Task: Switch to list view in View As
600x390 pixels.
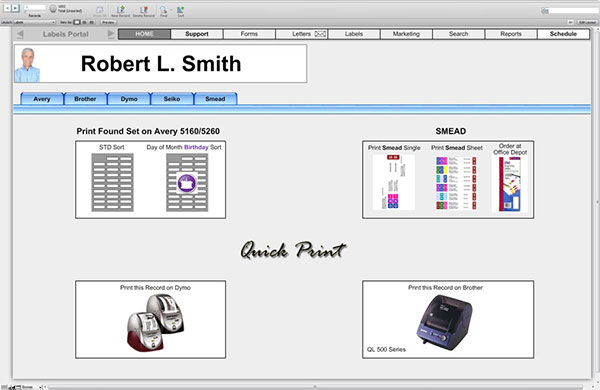Action: point(84,22)
